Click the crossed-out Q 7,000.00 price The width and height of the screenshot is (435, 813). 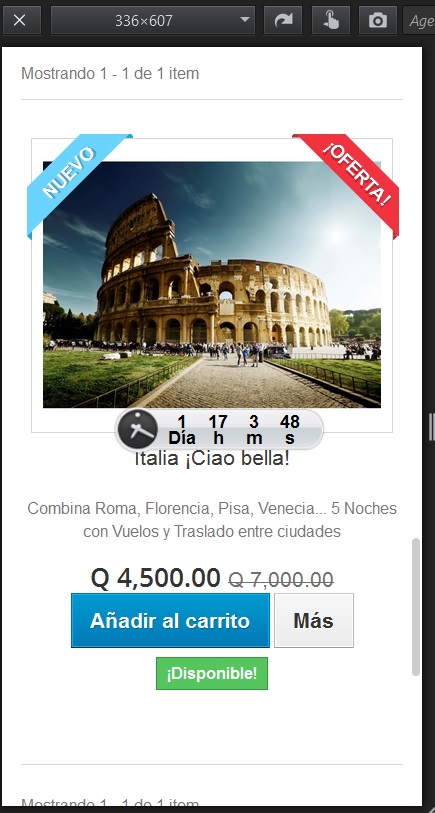tap(280, 580)
